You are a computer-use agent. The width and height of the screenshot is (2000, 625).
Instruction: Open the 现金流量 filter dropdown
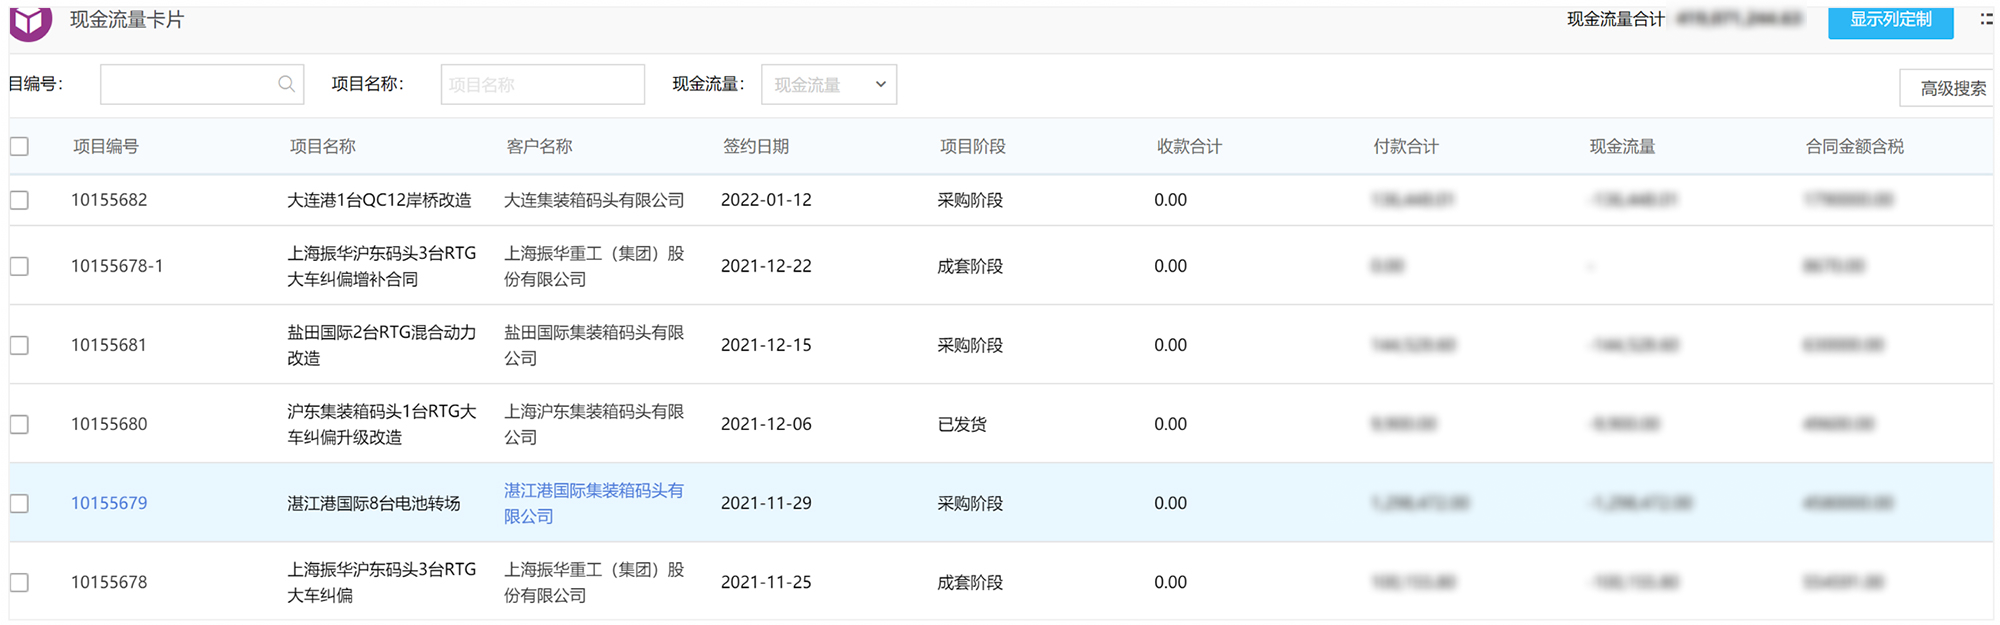coord(828,85)
